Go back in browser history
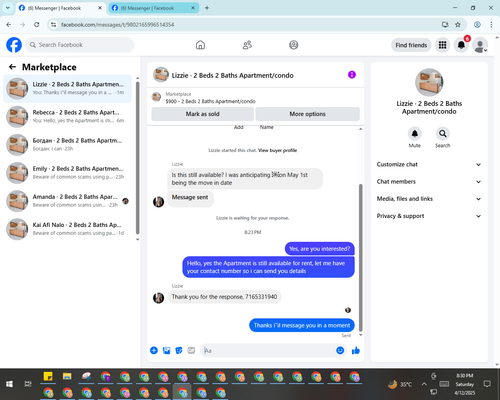Viewport: 500px width, 400px height. 9,24
